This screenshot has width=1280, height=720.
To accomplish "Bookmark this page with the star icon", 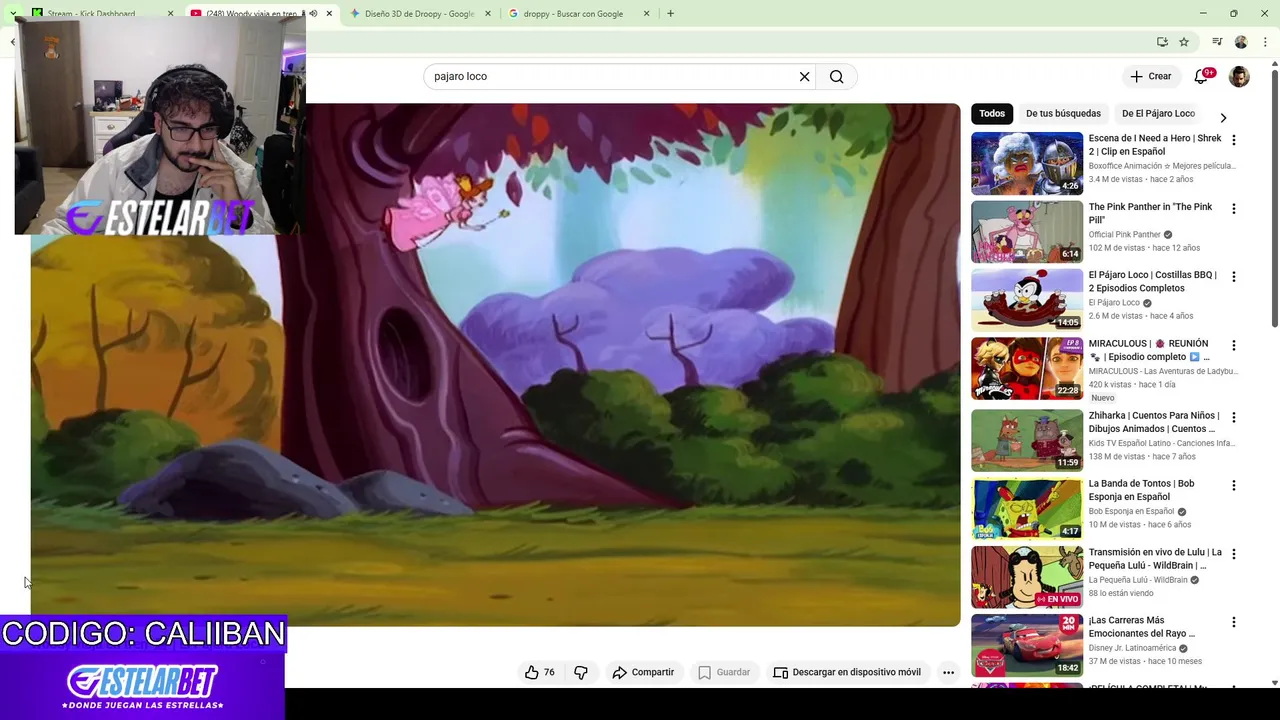I will point(1184,42).
